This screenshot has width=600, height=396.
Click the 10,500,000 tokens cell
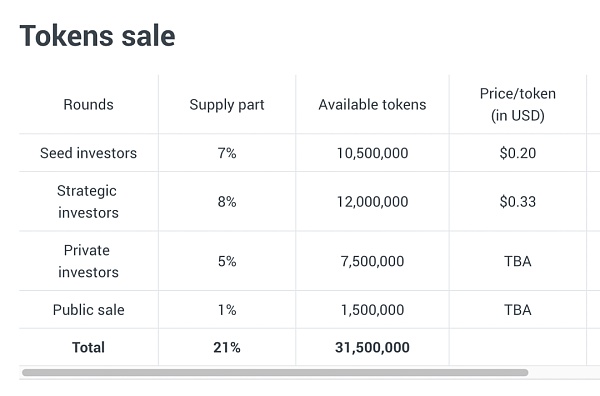[x=372, y=153]
